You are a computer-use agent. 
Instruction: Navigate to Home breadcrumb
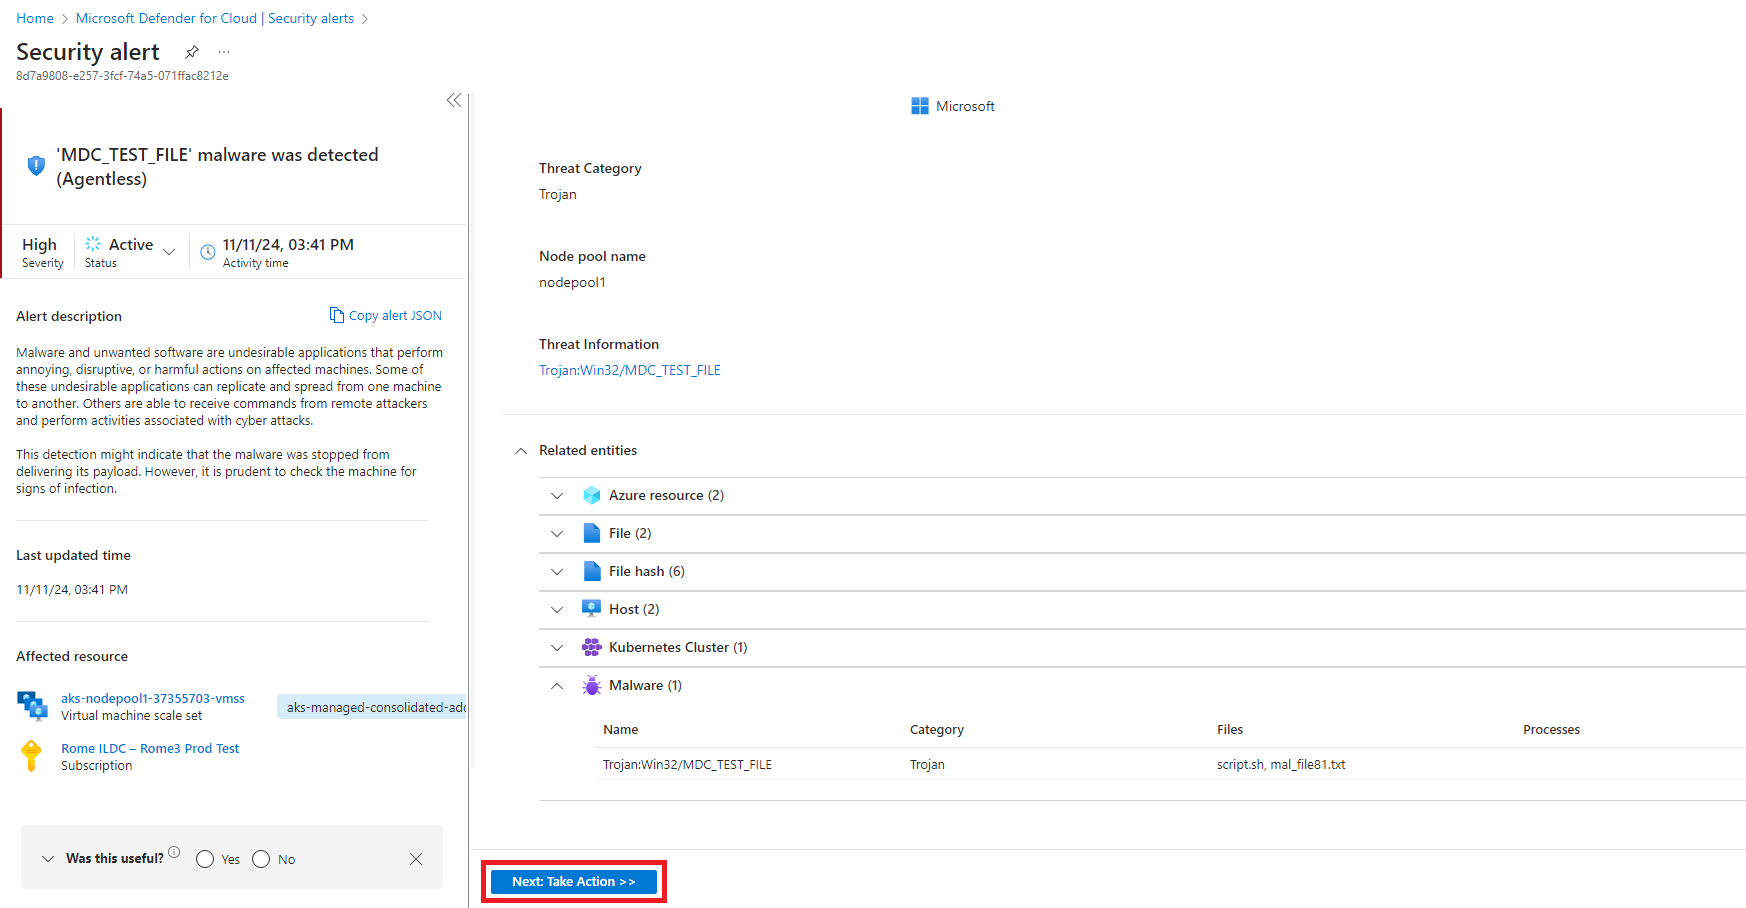(35, 18)
